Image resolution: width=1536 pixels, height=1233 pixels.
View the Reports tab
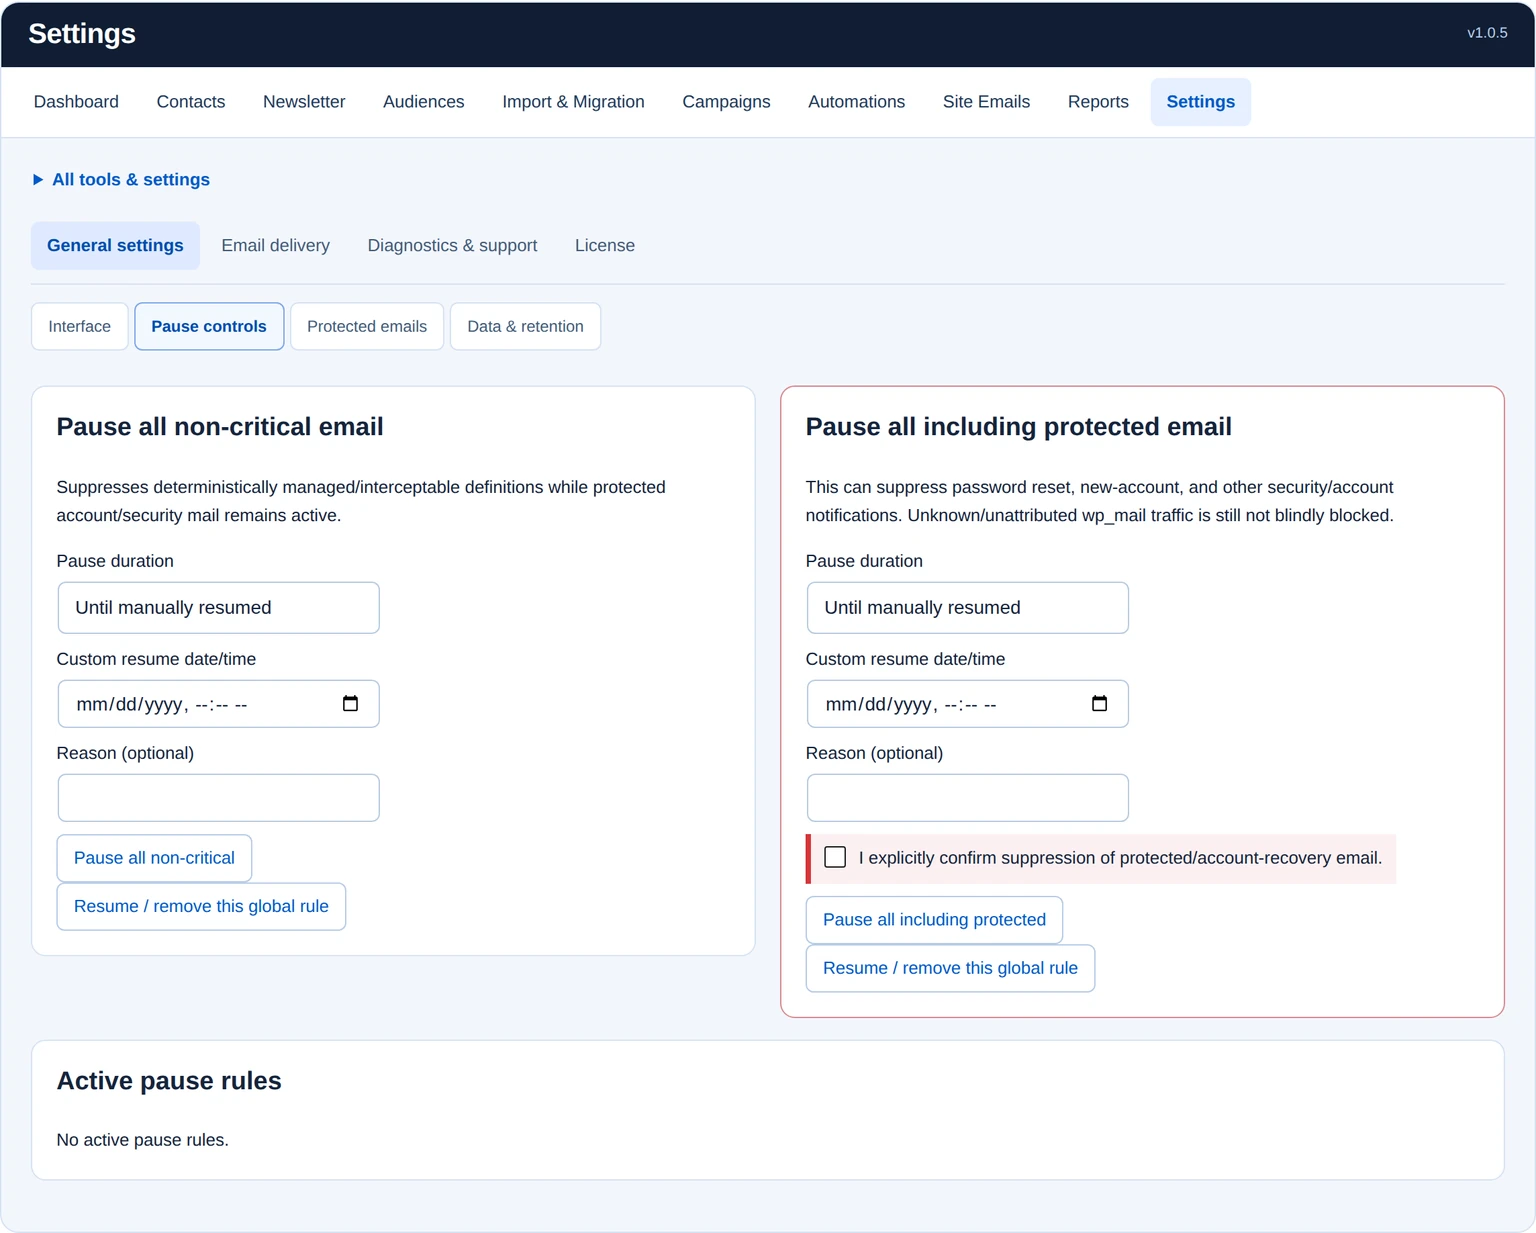click(1098, 102)
